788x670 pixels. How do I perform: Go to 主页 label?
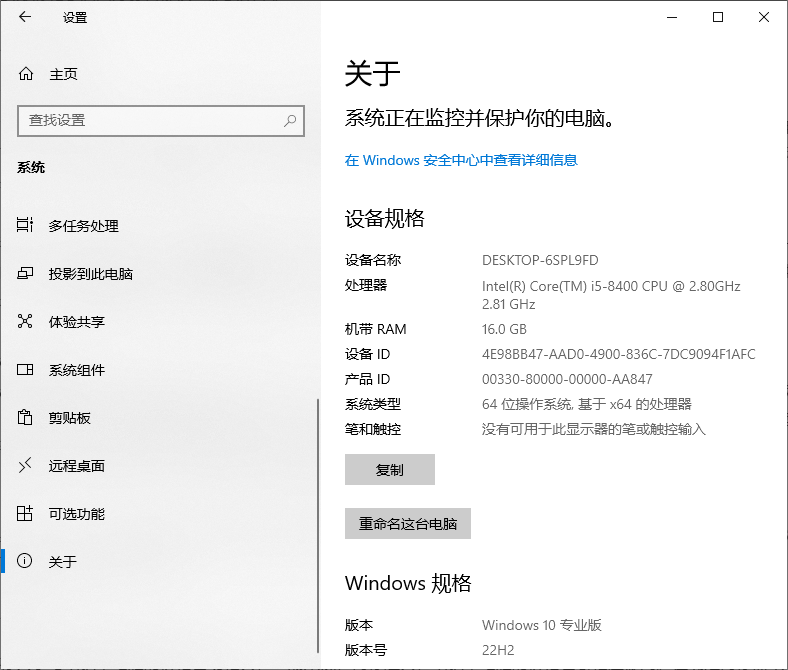click(63, 74)
